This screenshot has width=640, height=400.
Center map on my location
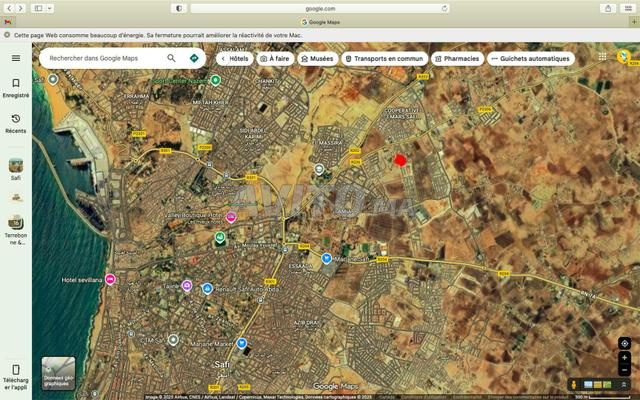point(625,343)
